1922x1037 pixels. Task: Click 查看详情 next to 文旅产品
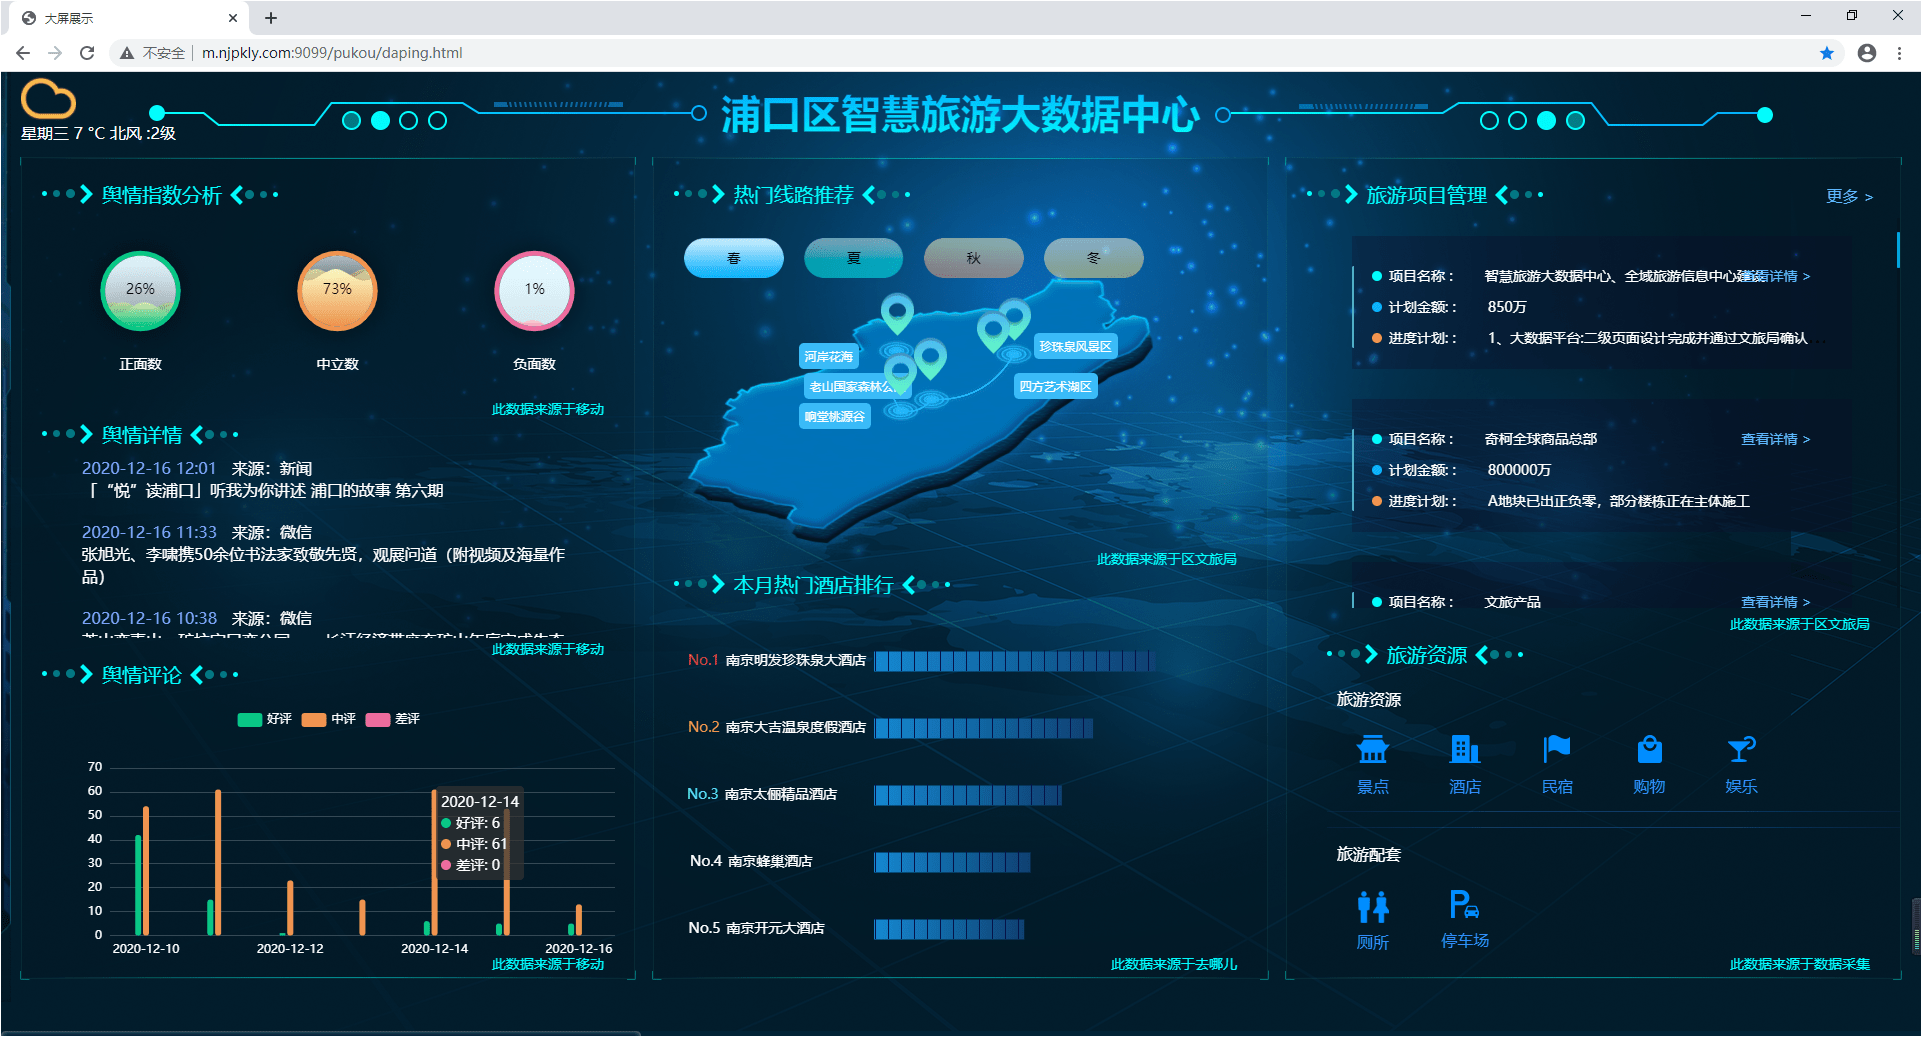tap(1771, 601)
